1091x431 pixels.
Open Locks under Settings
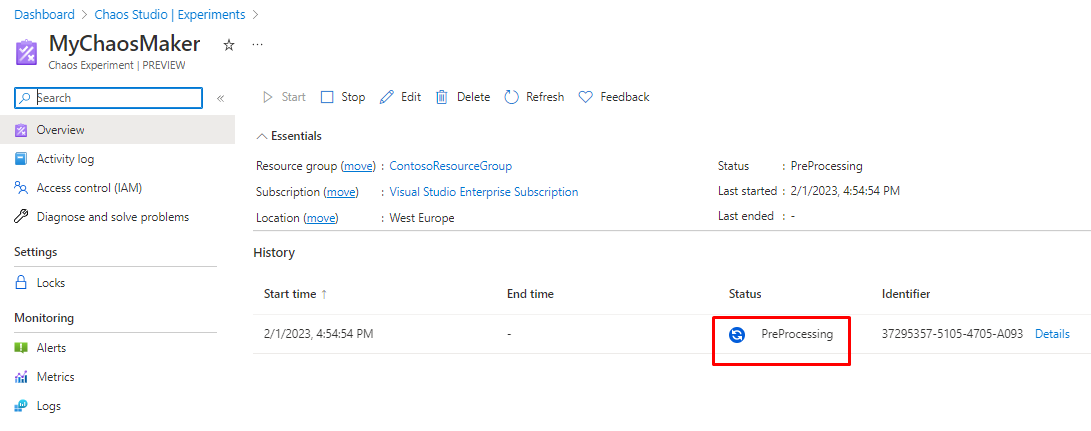[x=50, y=283]
